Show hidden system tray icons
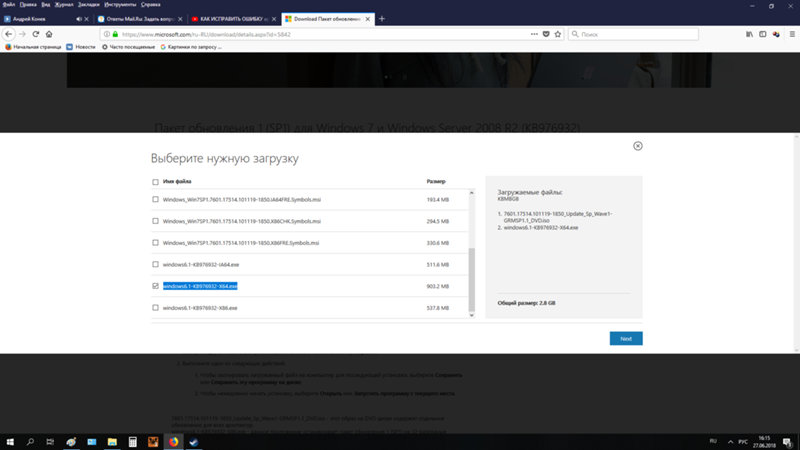The width and height of the screenshot is (800, 450). click(x=731, y=442)
